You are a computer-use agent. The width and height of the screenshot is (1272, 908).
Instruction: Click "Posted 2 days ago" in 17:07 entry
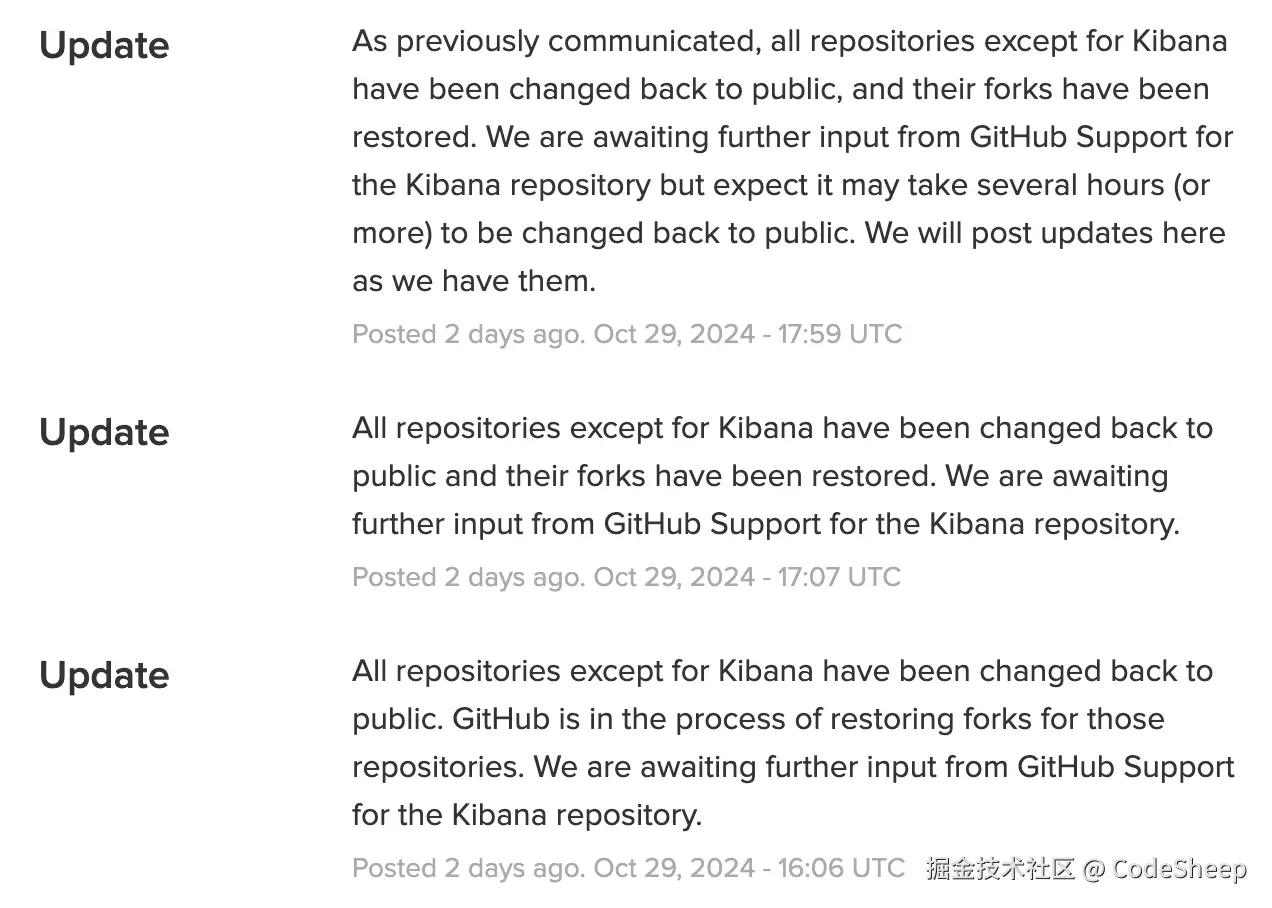pos(466,577)
